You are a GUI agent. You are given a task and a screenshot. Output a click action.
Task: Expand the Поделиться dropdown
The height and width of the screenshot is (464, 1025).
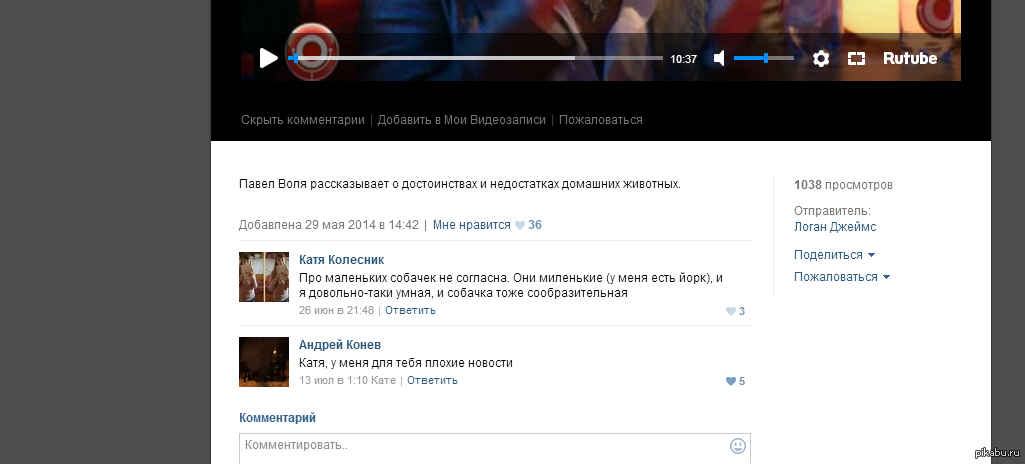[x=834, y=255]
